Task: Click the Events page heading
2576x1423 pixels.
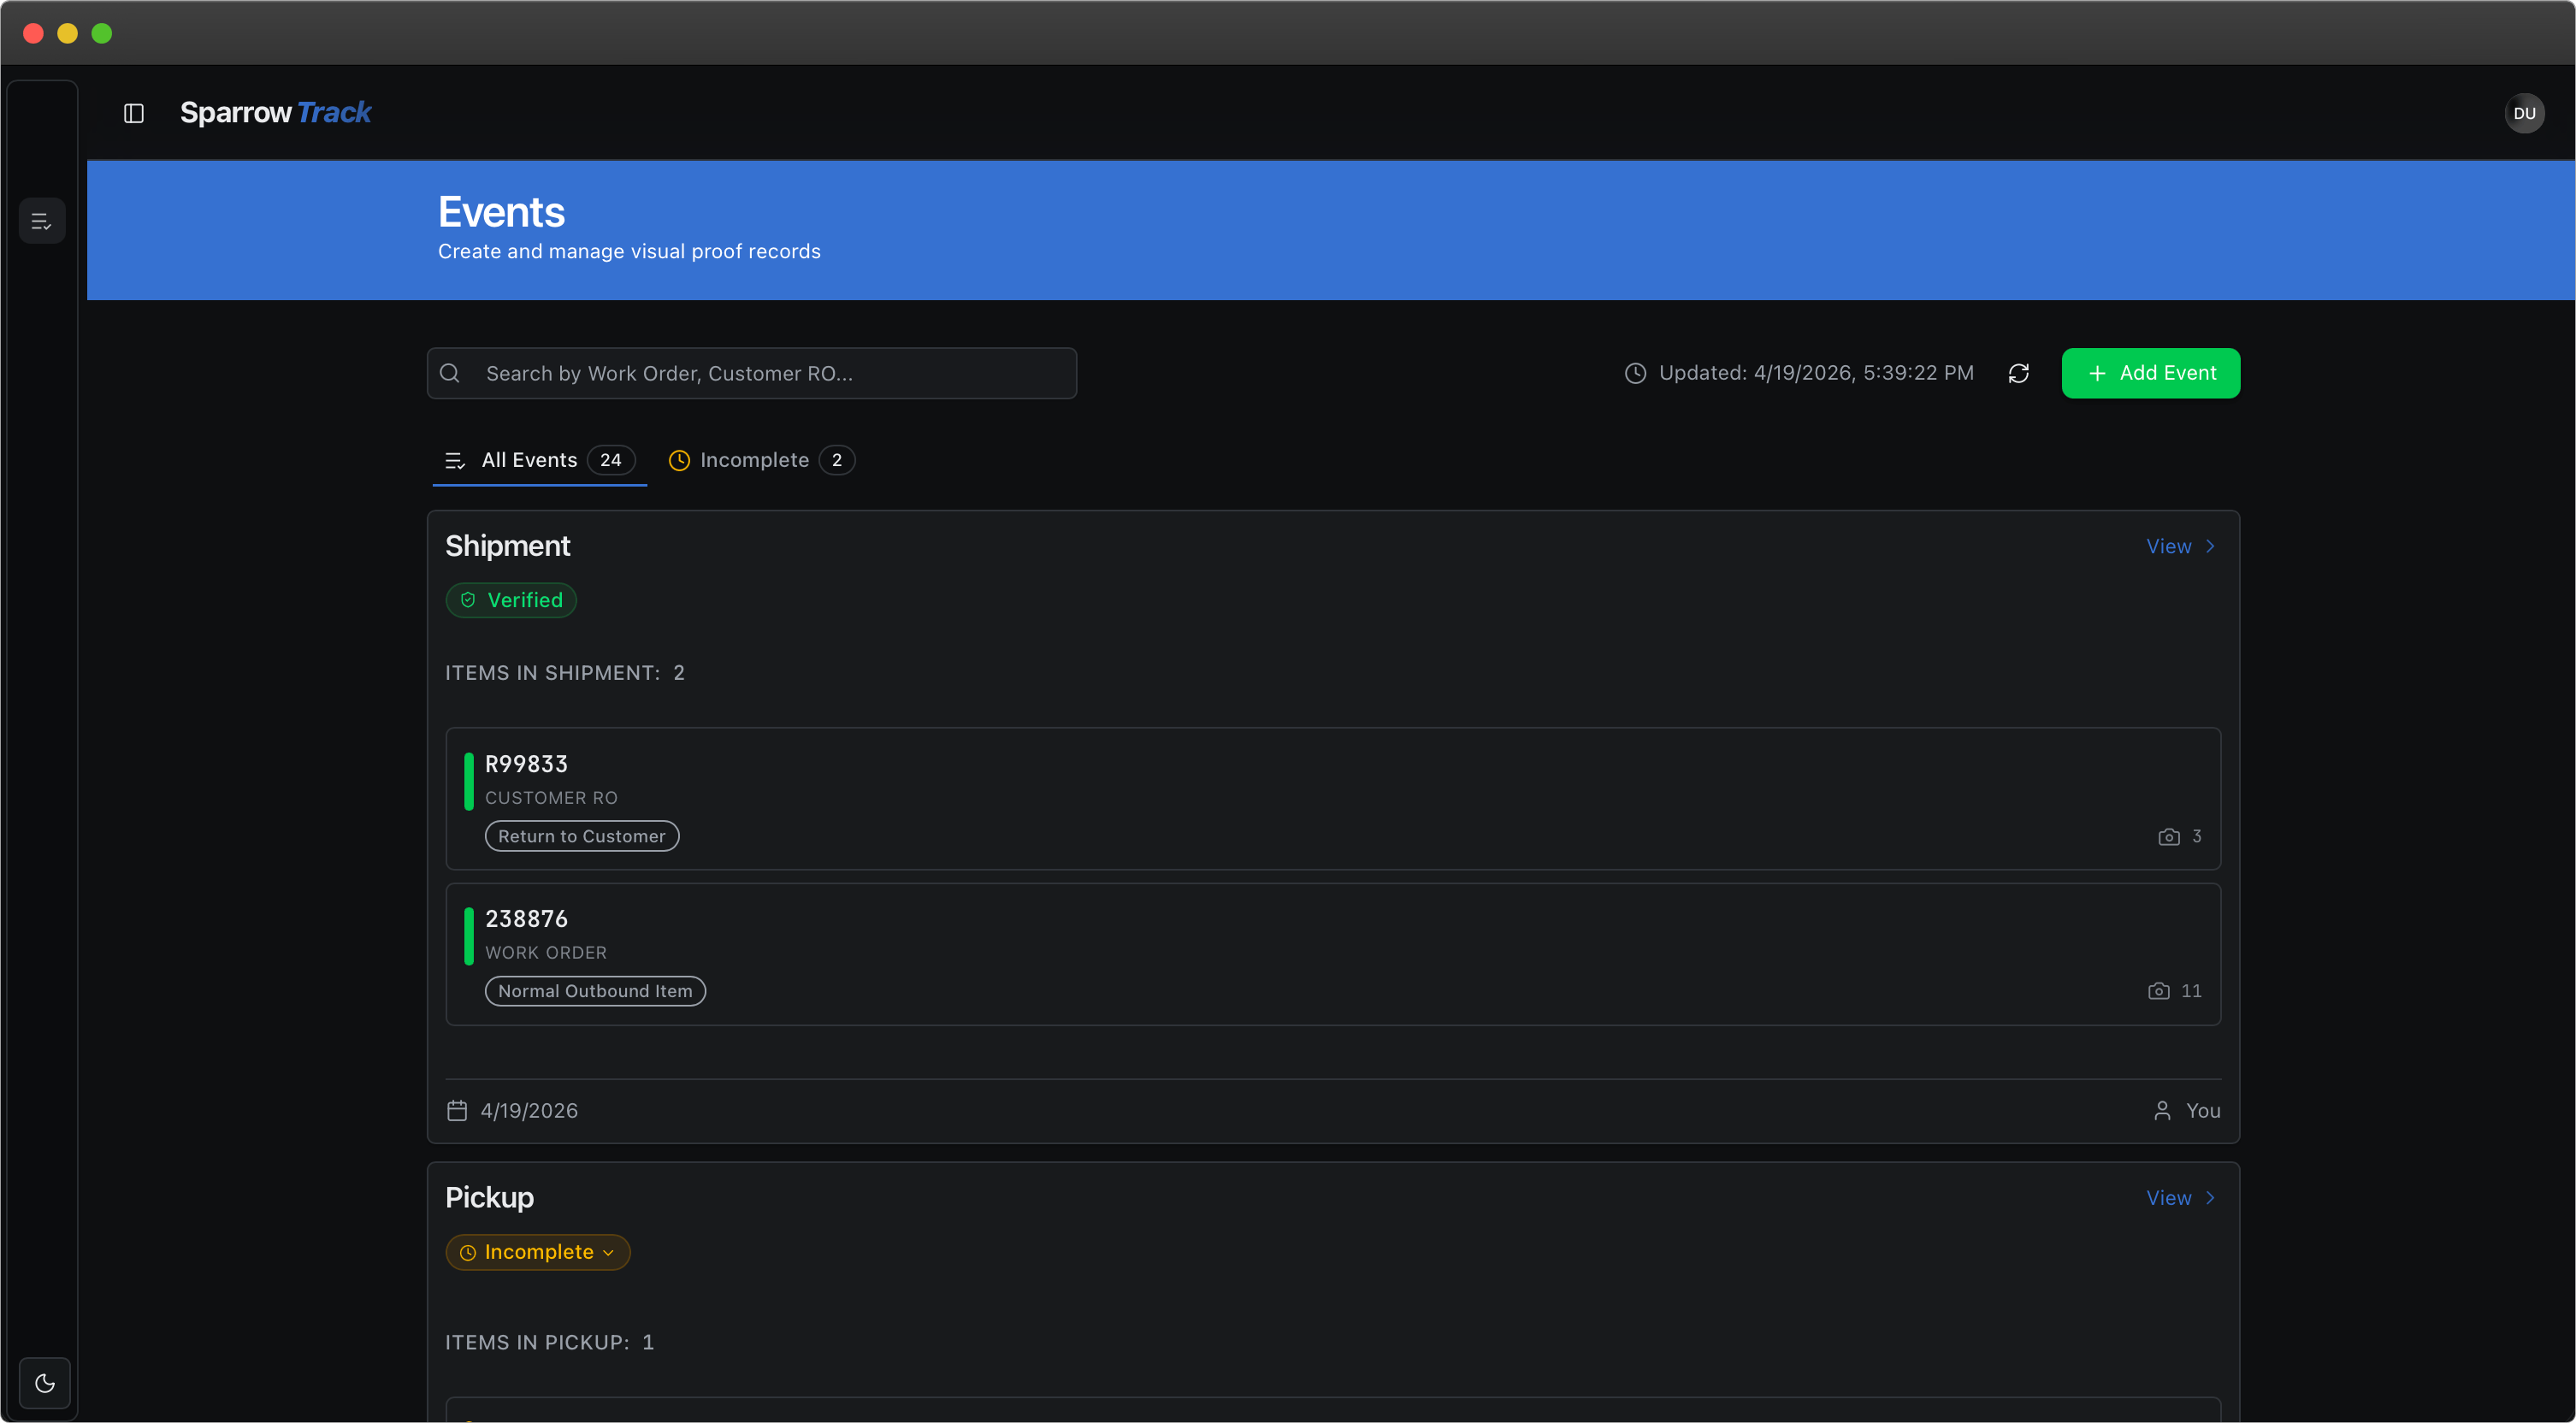Action: click(x=501, y=212)
